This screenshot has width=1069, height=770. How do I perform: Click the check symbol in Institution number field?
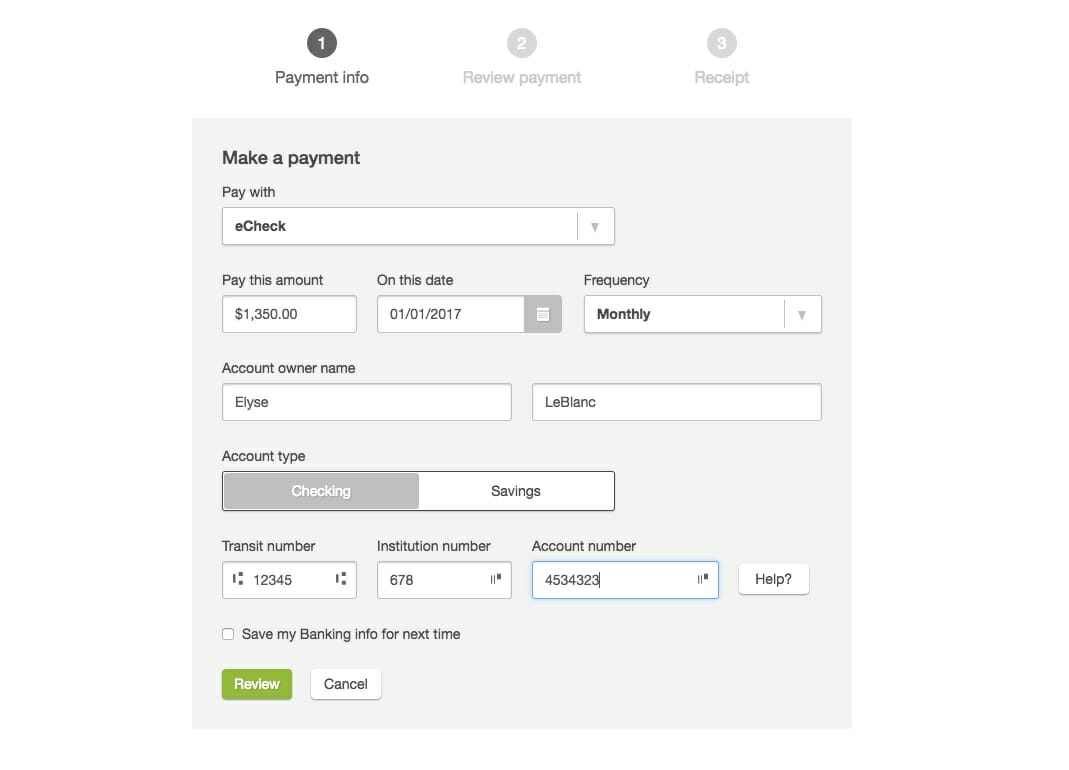(x=496, y=579)
